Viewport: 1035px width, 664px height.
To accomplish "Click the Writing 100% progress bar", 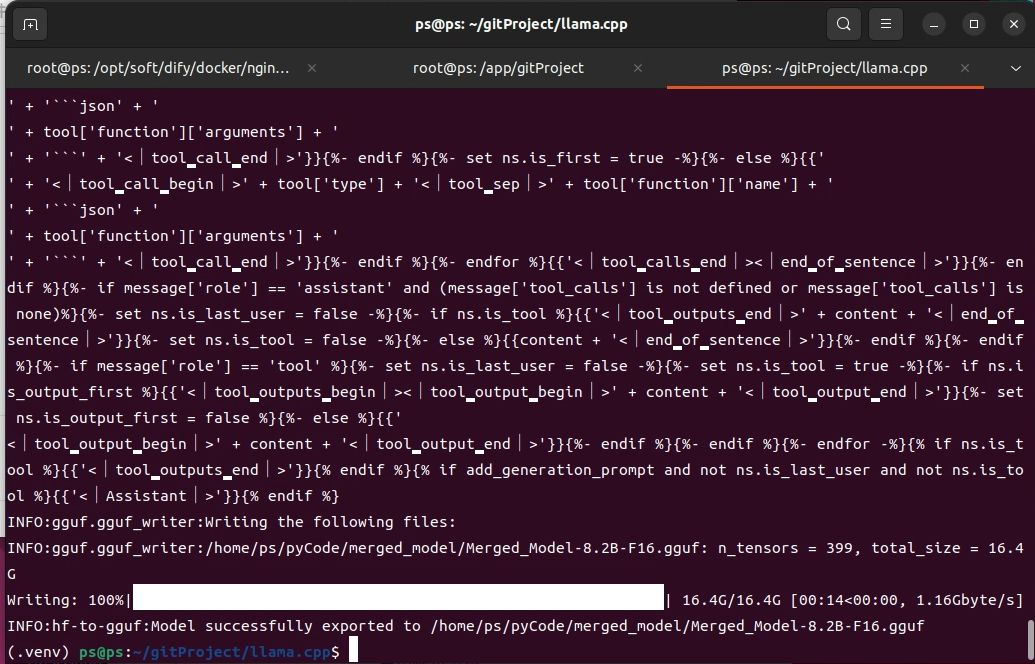I will tap(398, 597).
